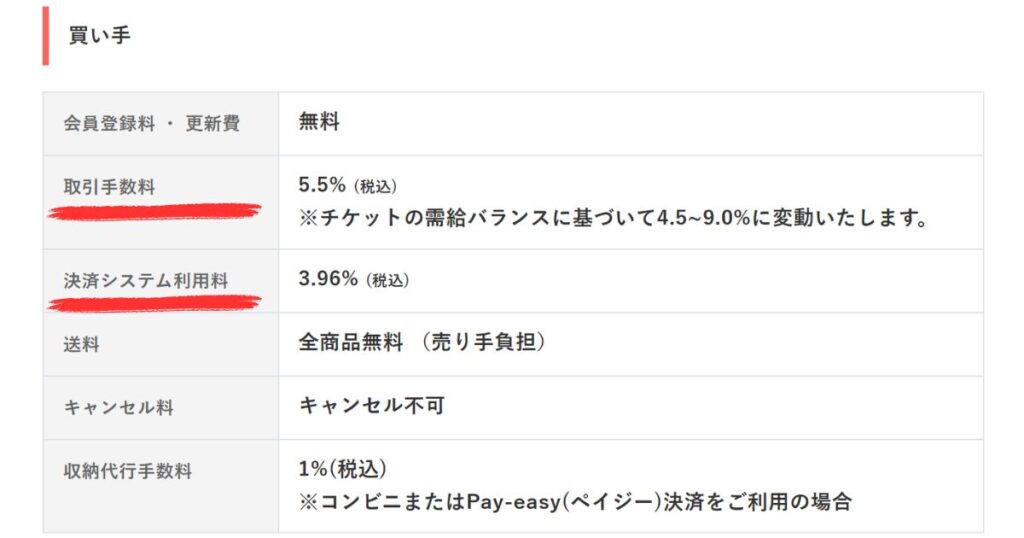Screen dimensions: 1024x538
Task: Click the 無料 membership fee value
Action: (x=319, y=122)
